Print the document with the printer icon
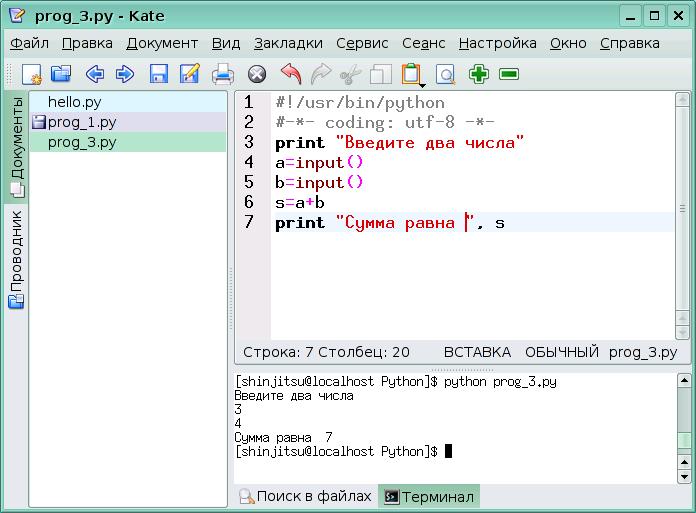Viewport: 696px width, 513px height. coord(222,74)
